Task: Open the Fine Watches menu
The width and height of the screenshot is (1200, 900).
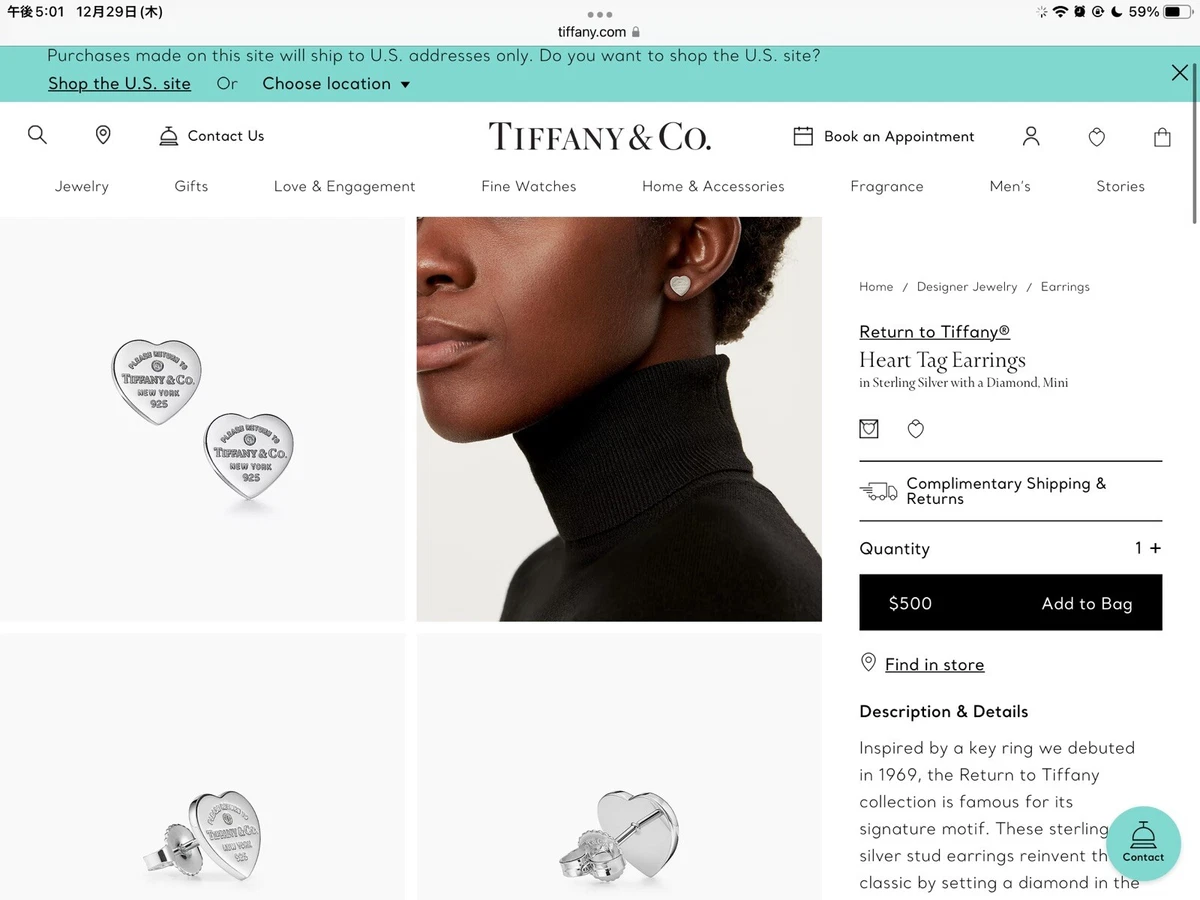Action: point(529,186)
